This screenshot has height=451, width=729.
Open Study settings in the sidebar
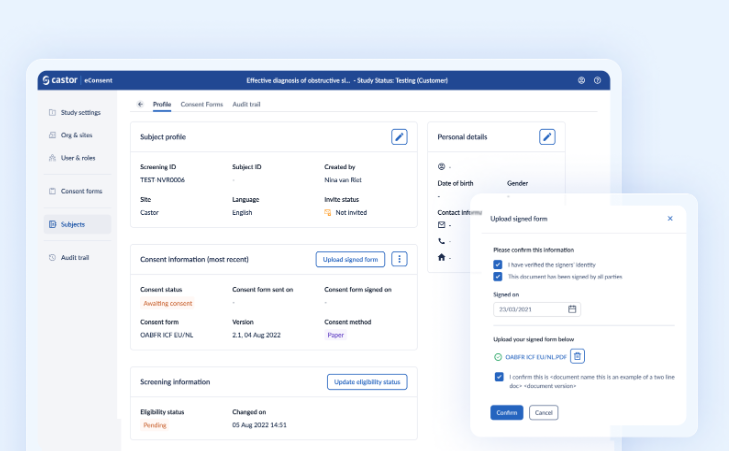[80, 112]
